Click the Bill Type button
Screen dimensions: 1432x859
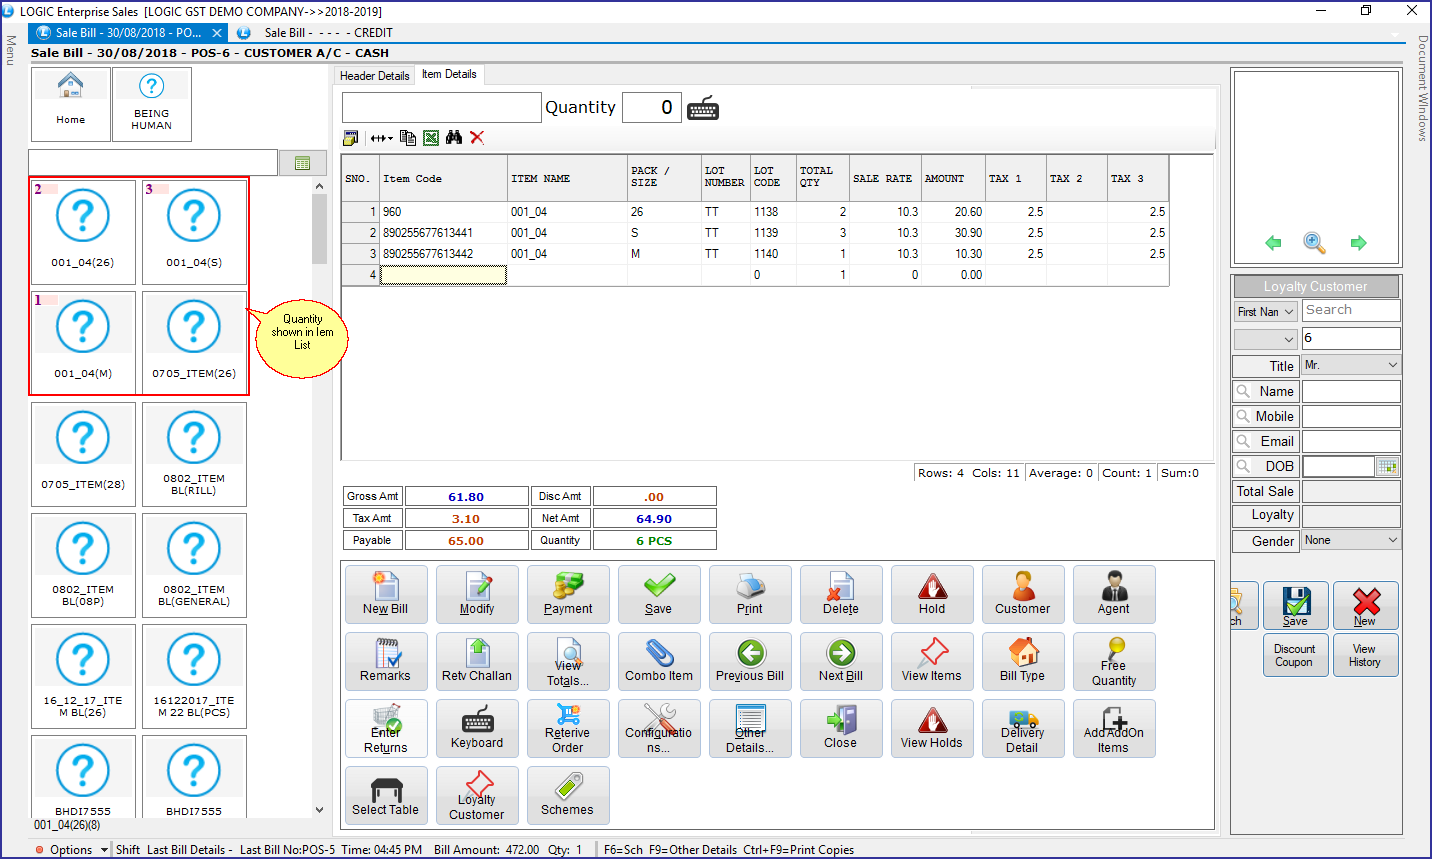(x=1023, y=661)
